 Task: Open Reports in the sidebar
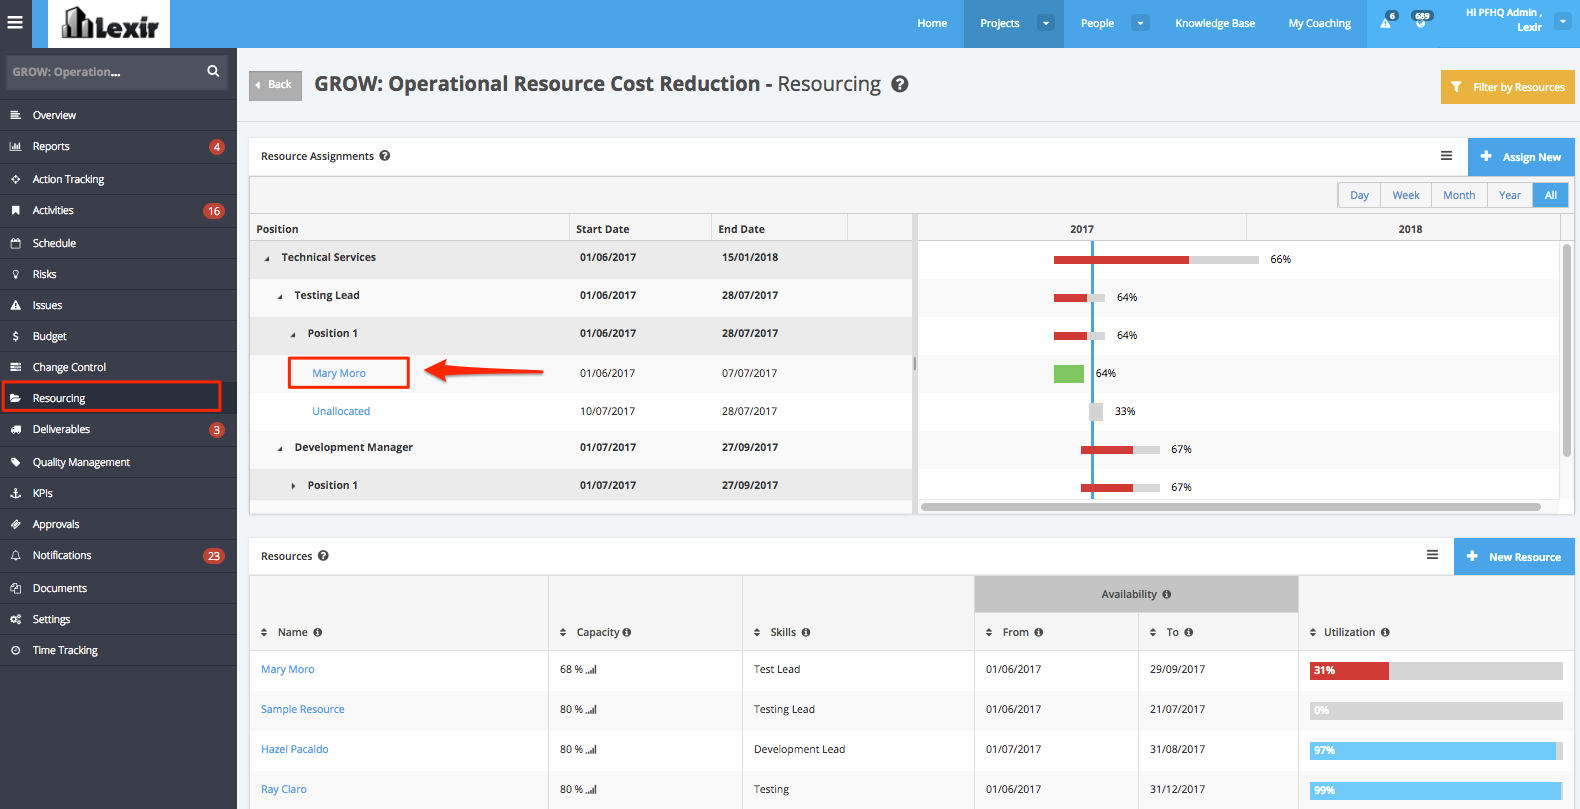(x=118, y=146)
